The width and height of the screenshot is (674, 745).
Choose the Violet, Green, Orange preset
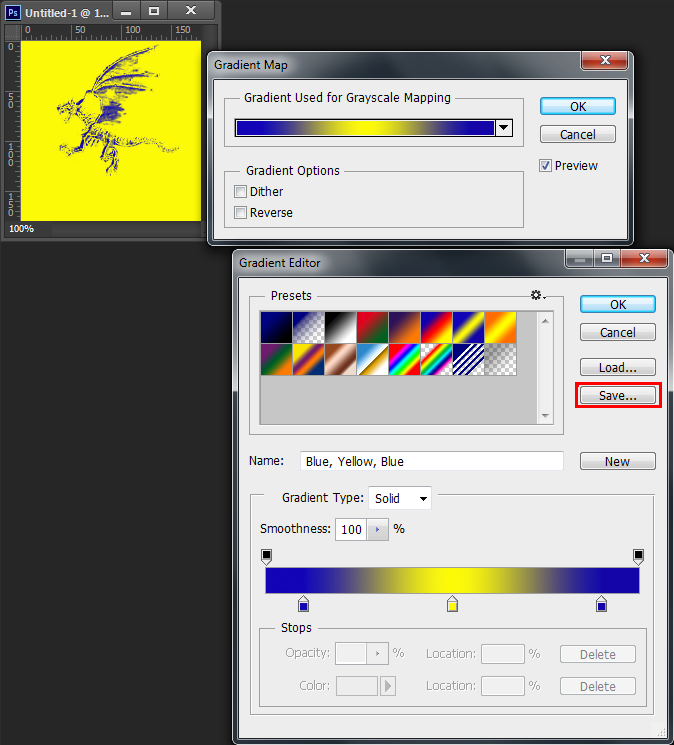(x=276, y=359)
